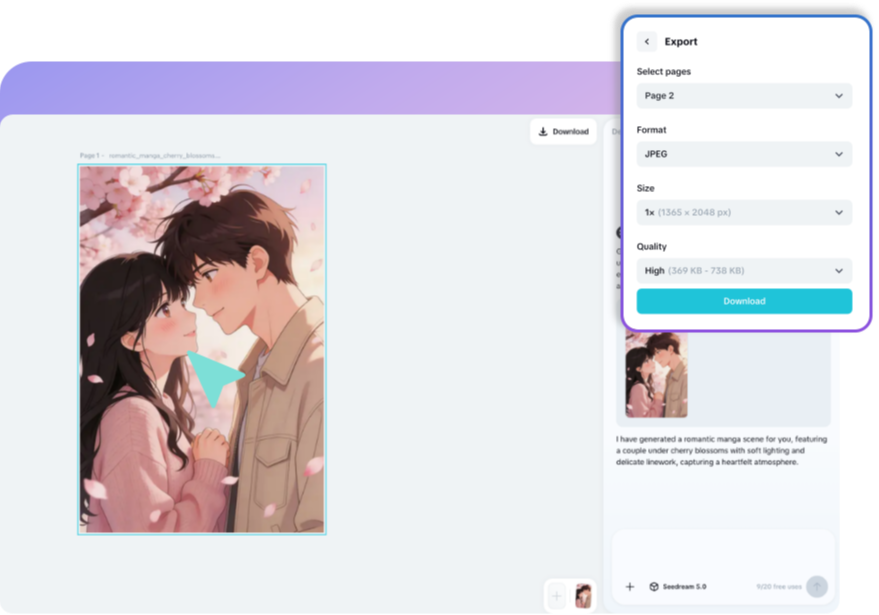Click the white Download button above canvas
The height and width of the screenshot is (615, 879).
pyautogui.click(x=563, y=132)
